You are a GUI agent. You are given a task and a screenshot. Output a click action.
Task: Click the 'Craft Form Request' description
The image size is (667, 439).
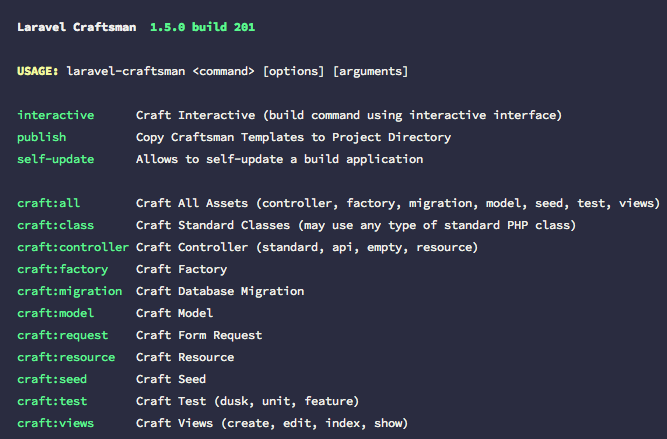click(199, 335)
